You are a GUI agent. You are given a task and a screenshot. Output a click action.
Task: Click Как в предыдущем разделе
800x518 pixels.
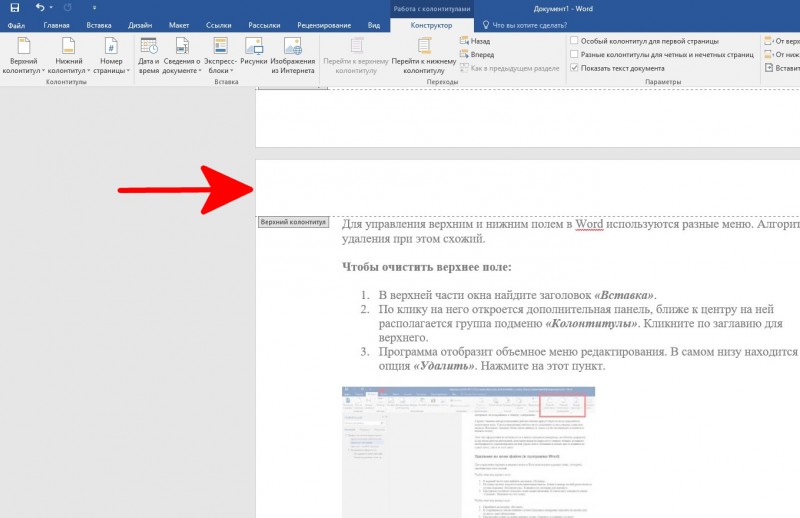coord(510,68)
